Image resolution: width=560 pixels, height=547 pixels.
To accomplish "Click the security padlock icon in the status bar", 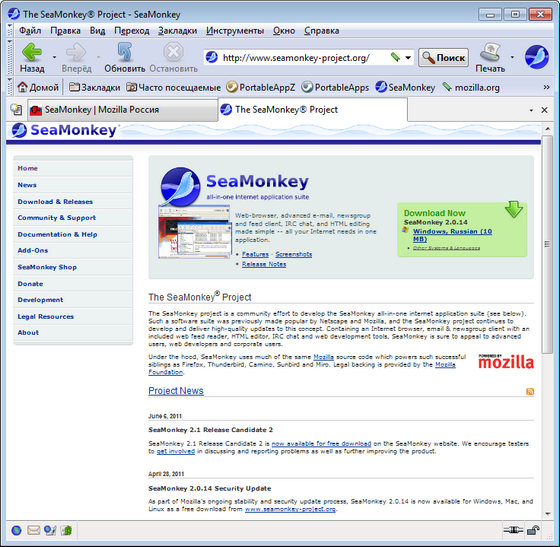I will pos(533,530).
